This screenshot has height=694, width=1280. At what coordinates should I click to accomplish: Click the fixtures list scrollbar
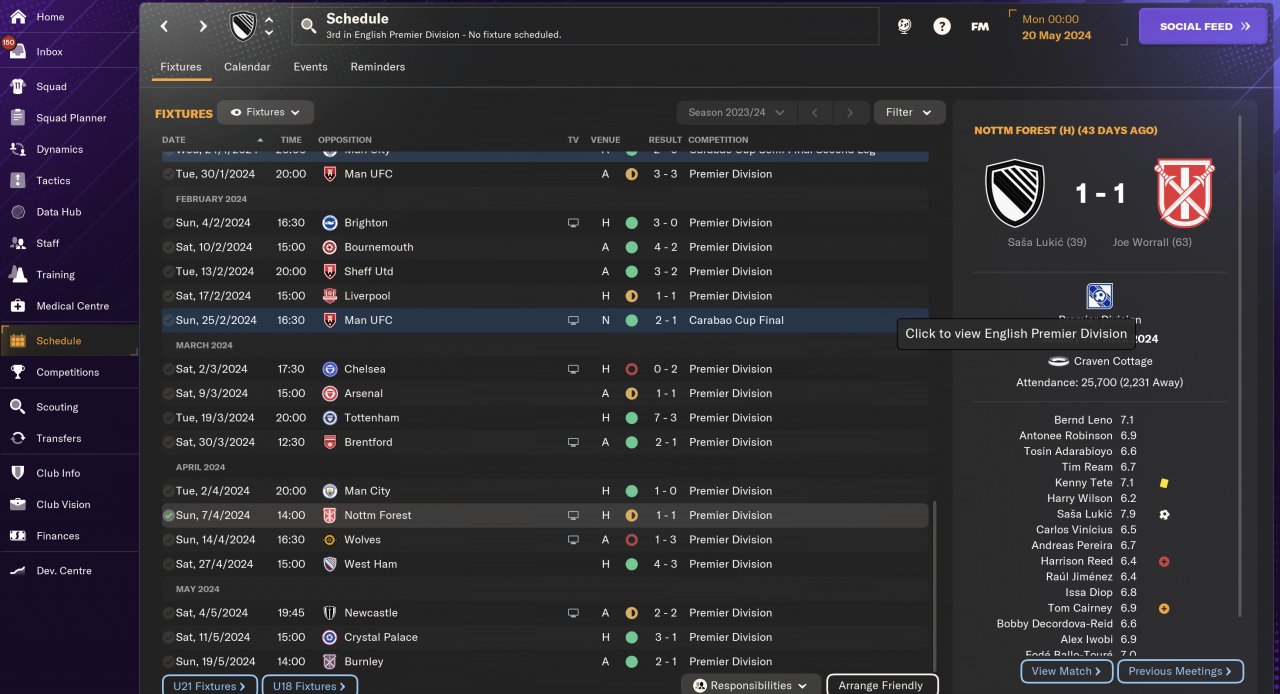point(936,586)
